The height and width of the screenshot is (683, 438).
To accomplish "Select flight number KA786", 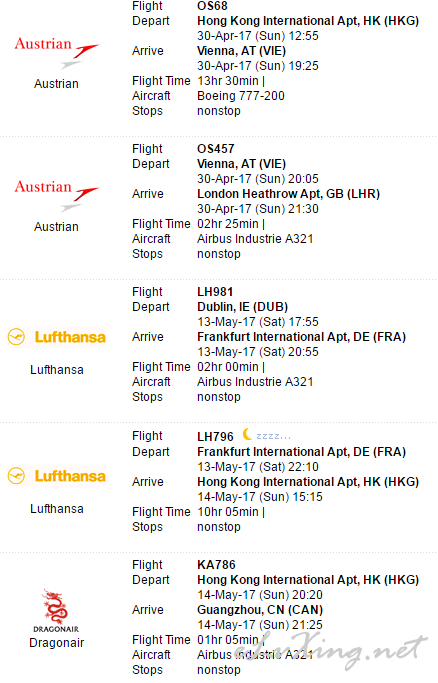I will (216, 565).
